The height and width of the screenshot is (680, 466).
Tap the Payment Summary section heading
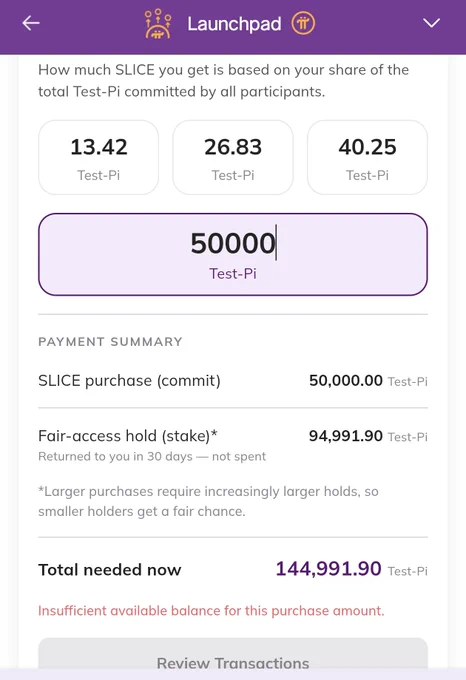(110, 342)
